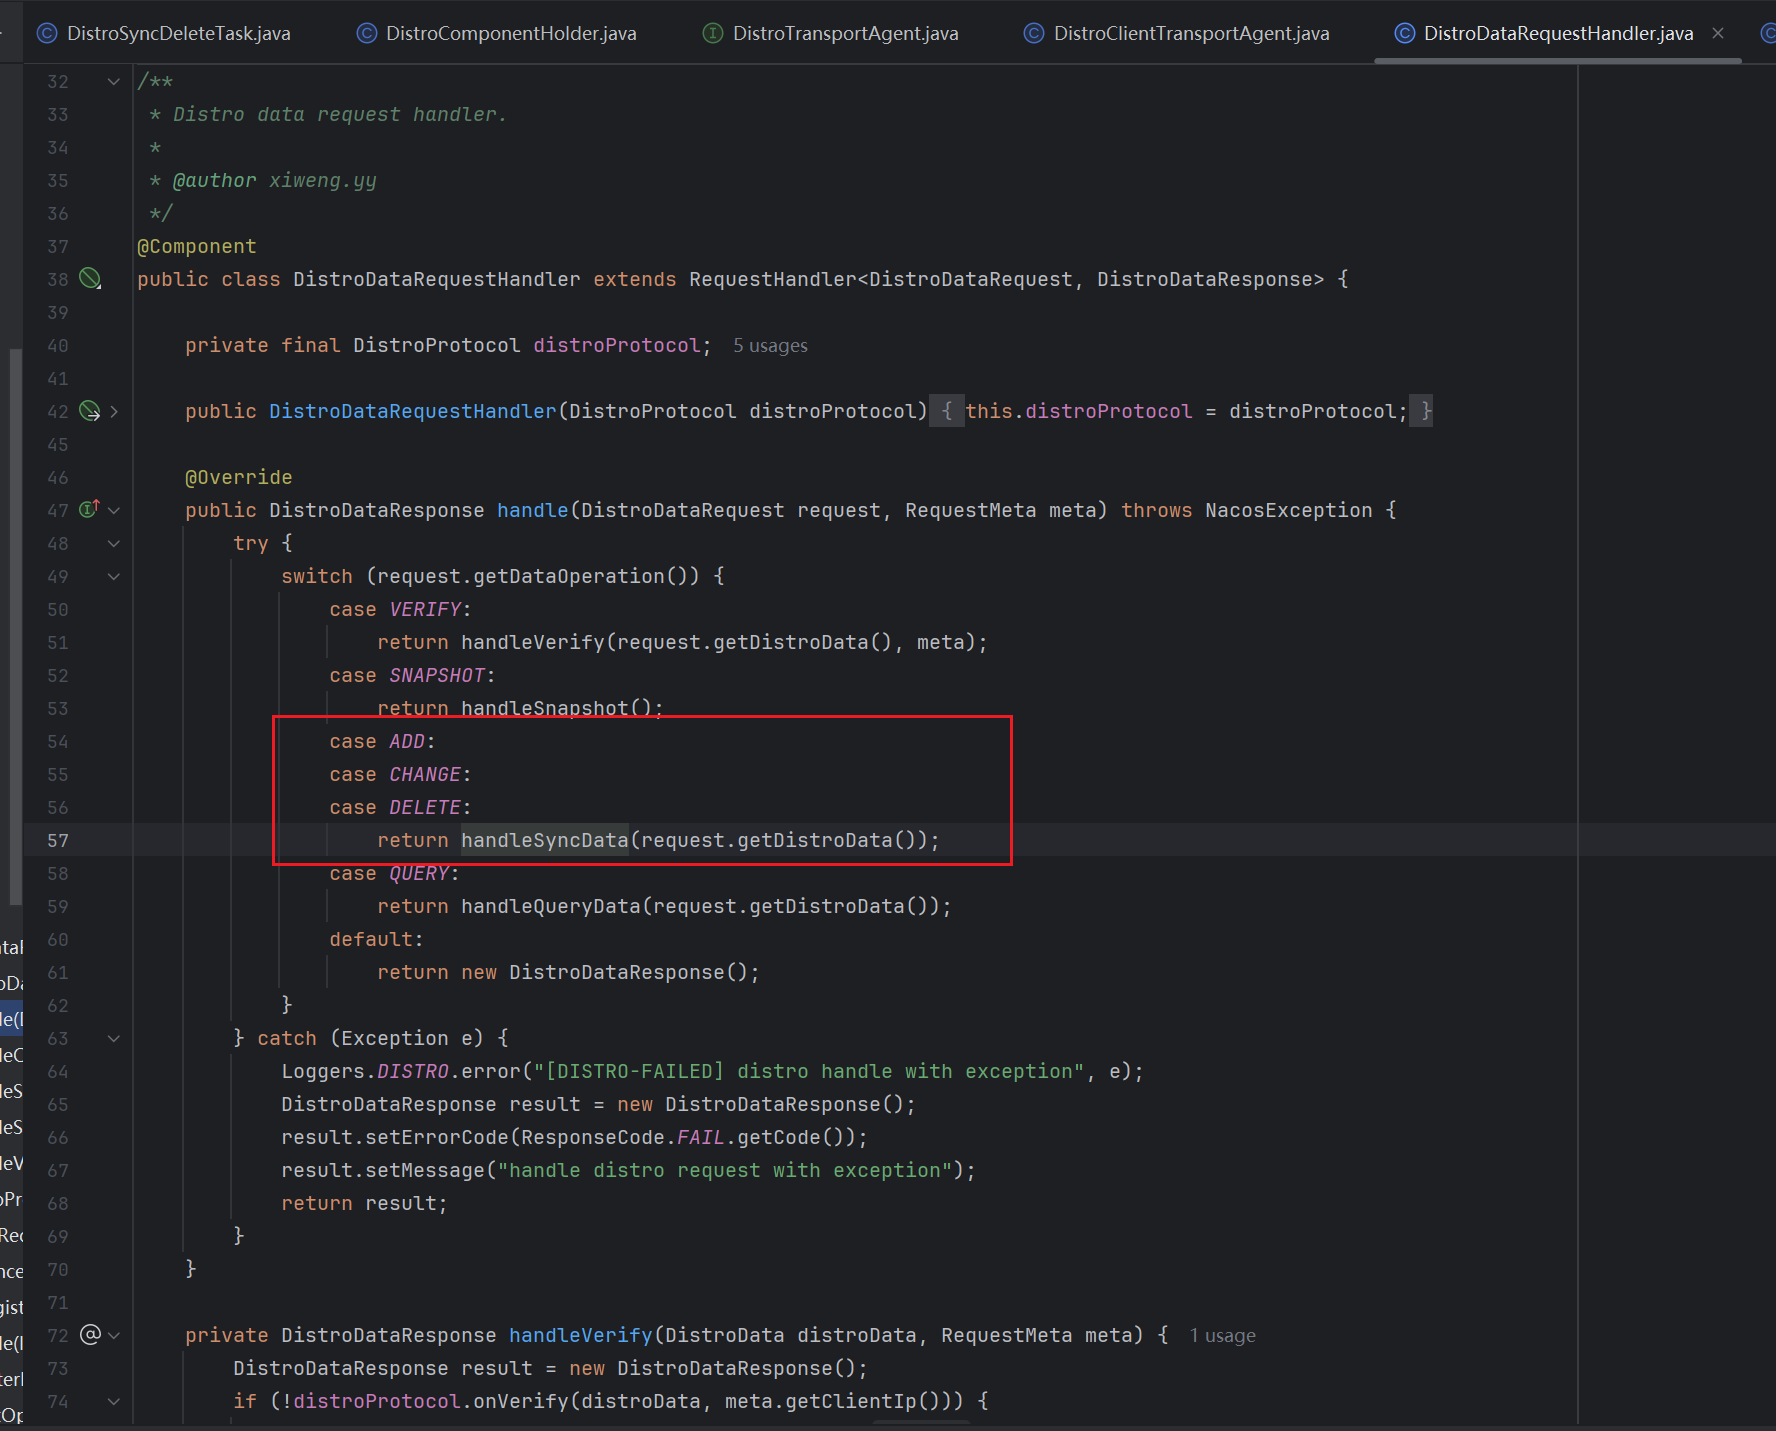Click the implemented-method gutter icon on line 47
The width and height of the screenshot is (1776, 1431).
coord(89,509)
